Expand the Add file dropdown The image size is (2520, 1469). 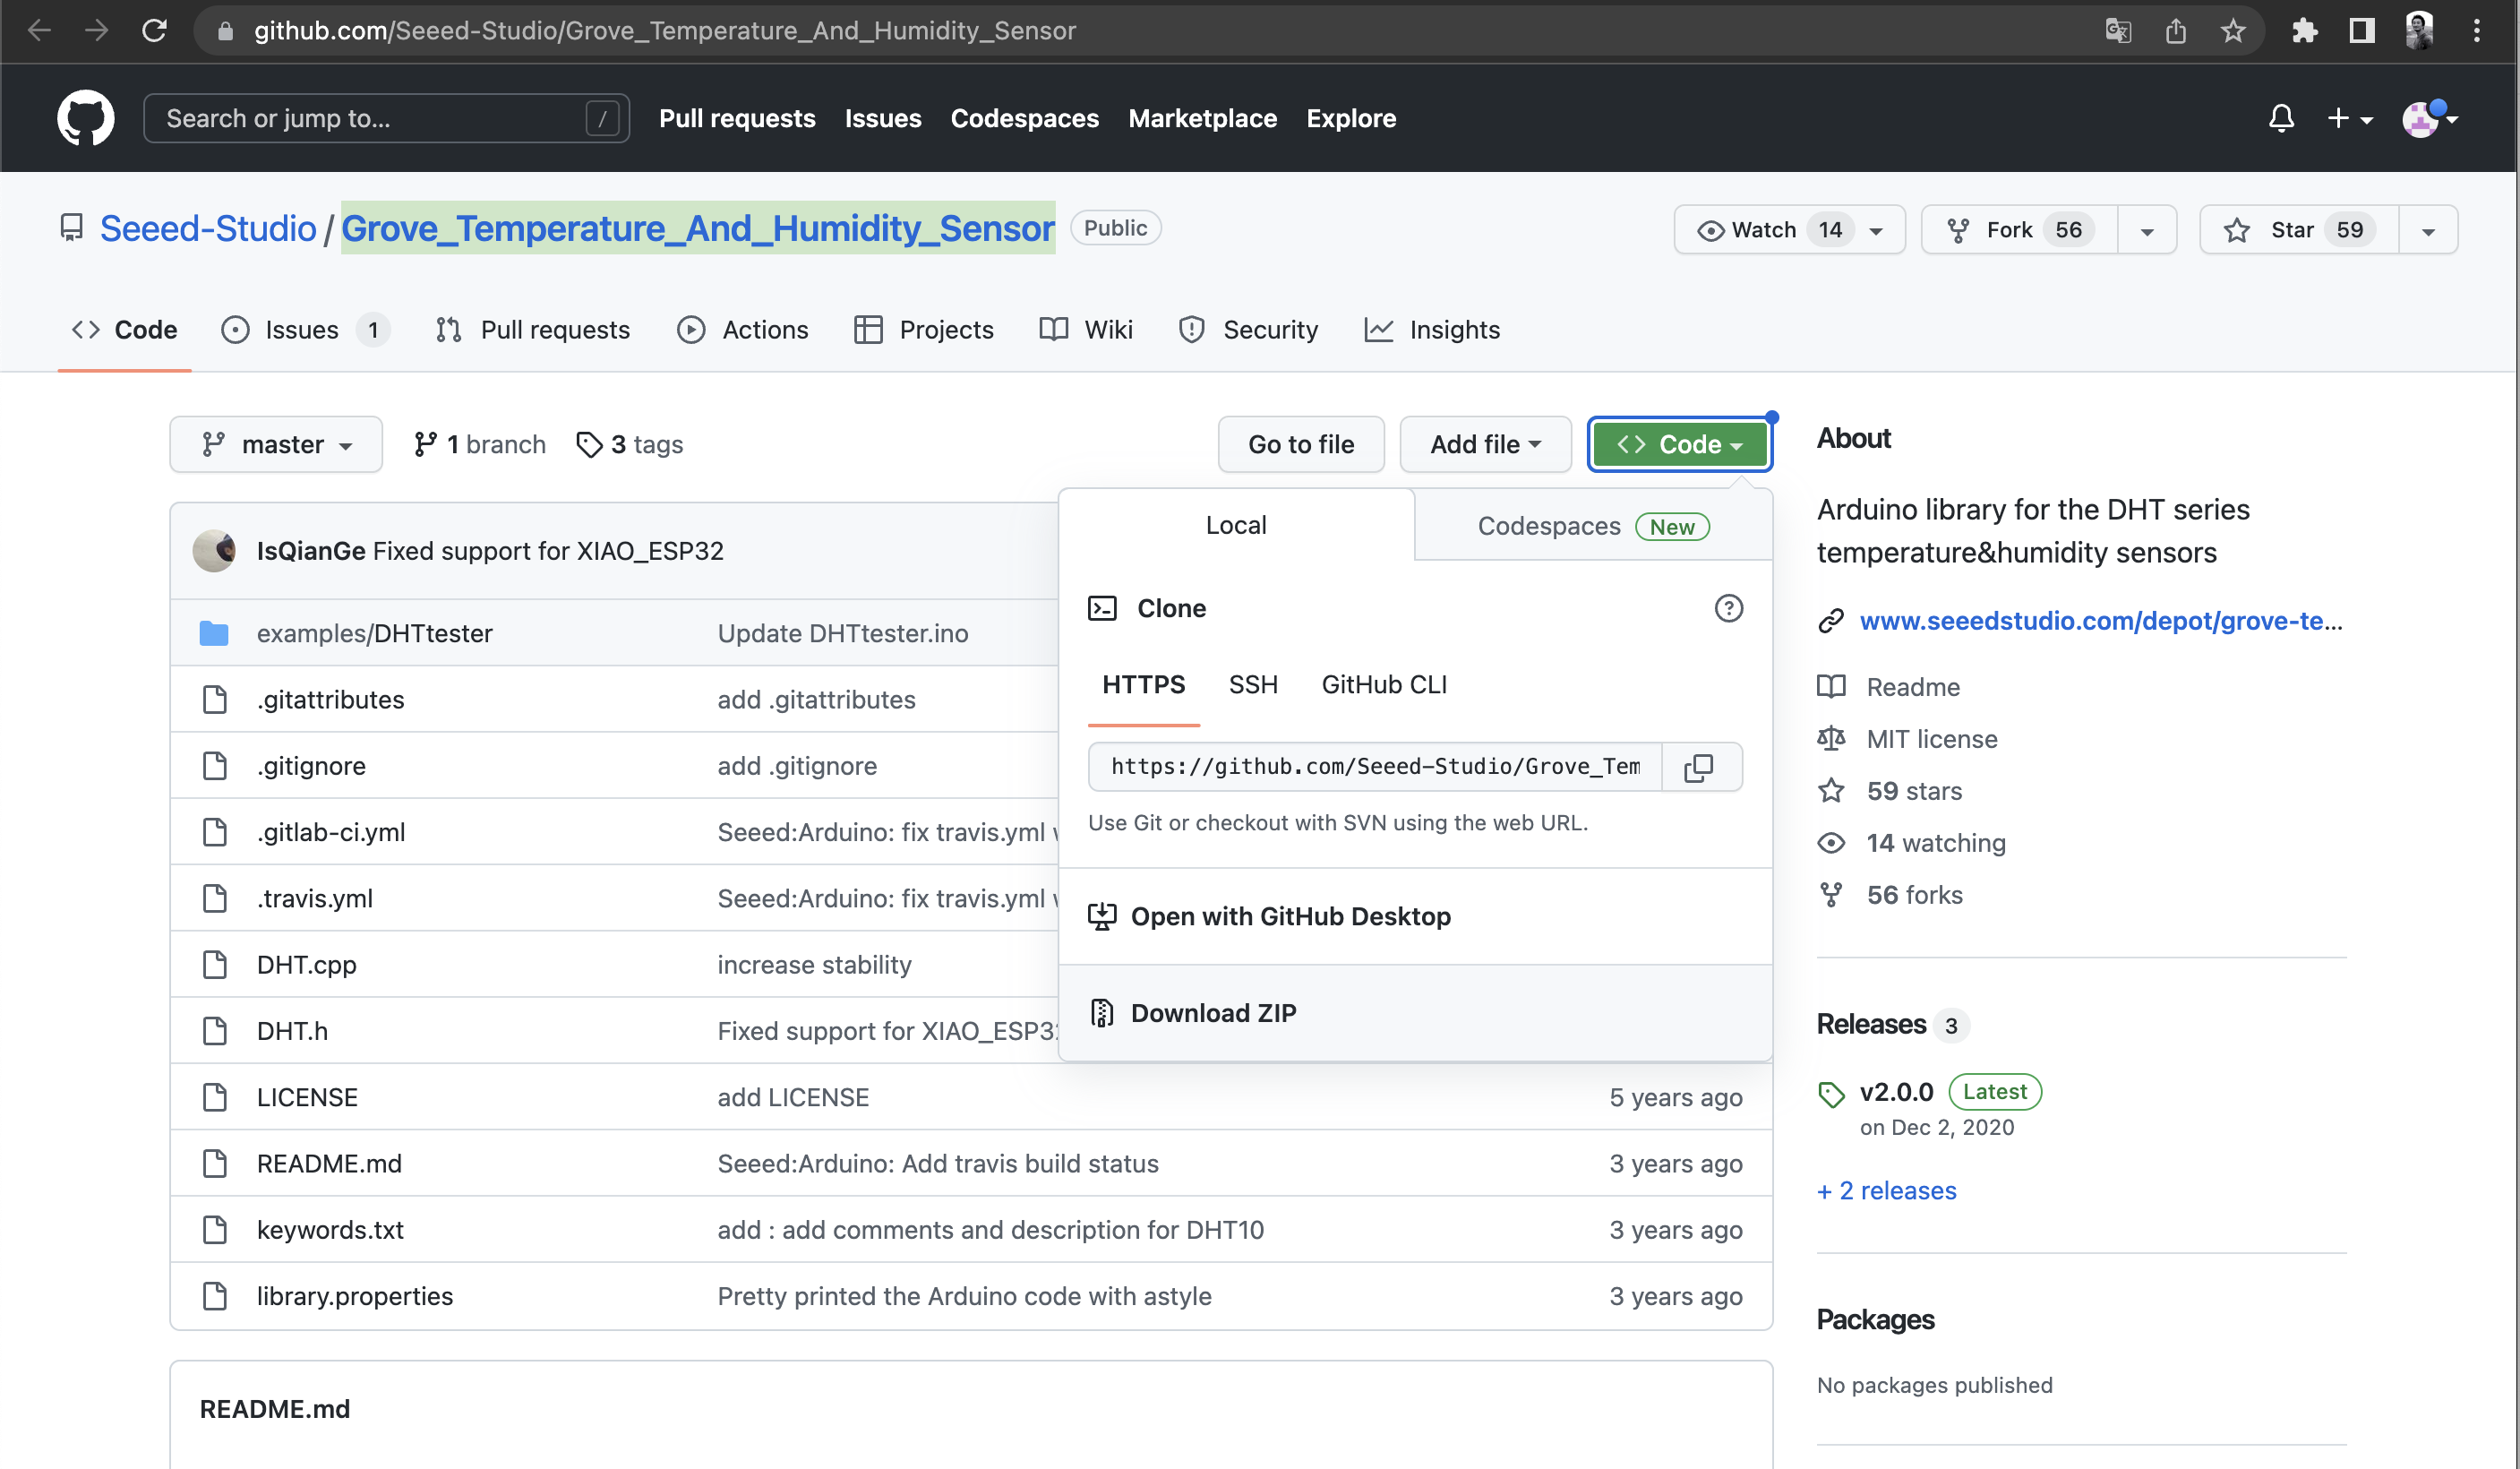click(x=1485, y=444)
